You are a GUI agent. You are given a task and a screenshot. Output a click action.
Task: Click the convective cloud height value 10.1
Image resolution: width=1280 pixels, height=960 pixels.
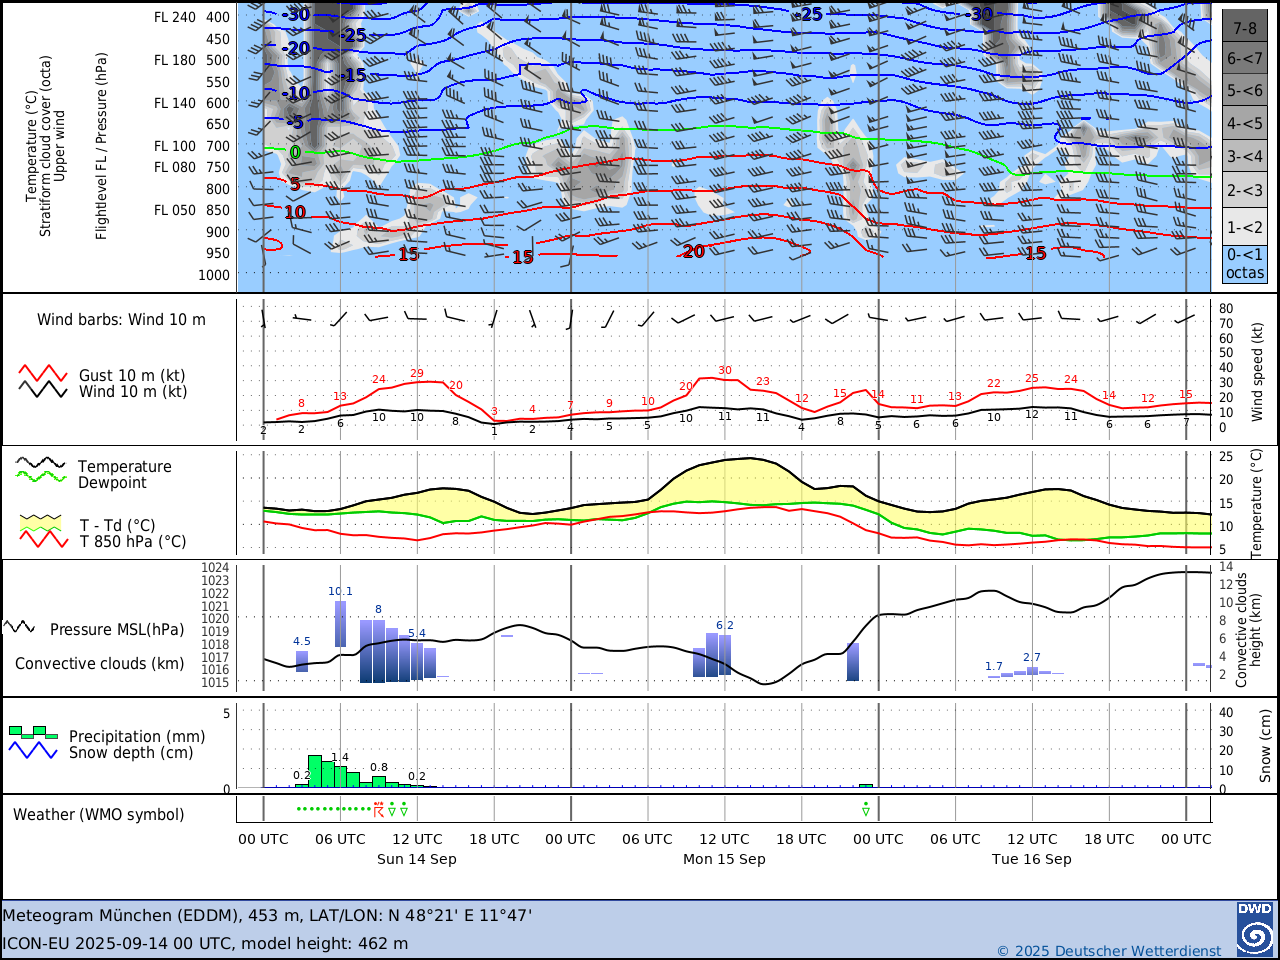(340, 592)
